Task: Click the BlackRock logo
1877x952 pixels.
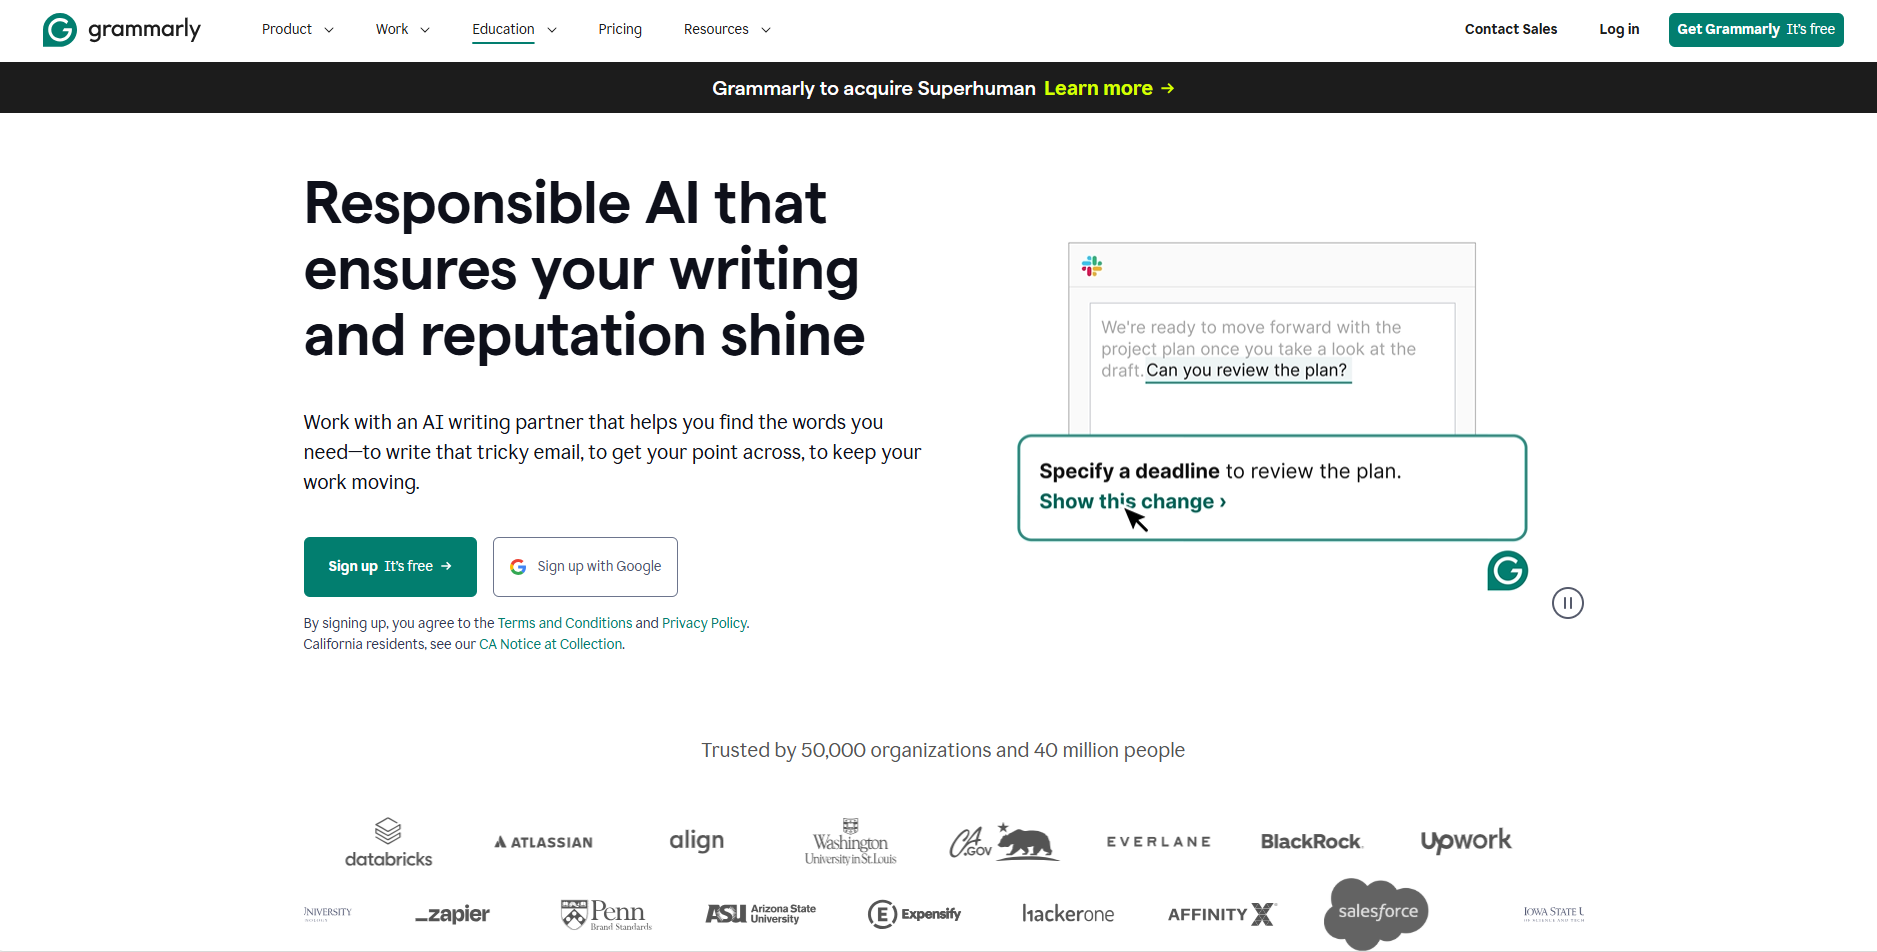Action: click(x=1312, y=842)
